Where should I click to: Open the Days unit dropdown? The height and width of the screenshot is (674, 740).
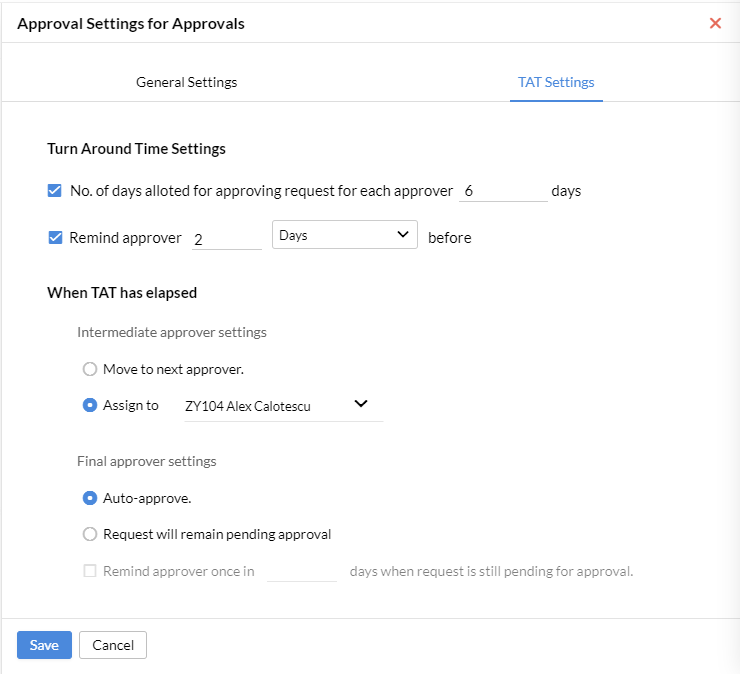pos(345,235)
